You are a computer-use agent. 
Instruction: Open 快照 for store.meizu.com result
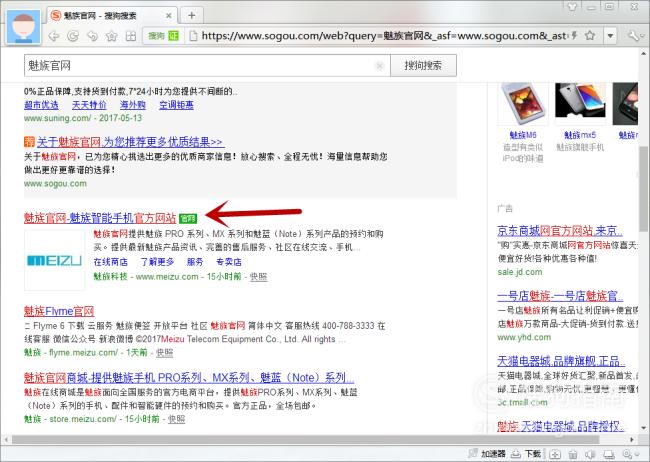pos(176,419)
